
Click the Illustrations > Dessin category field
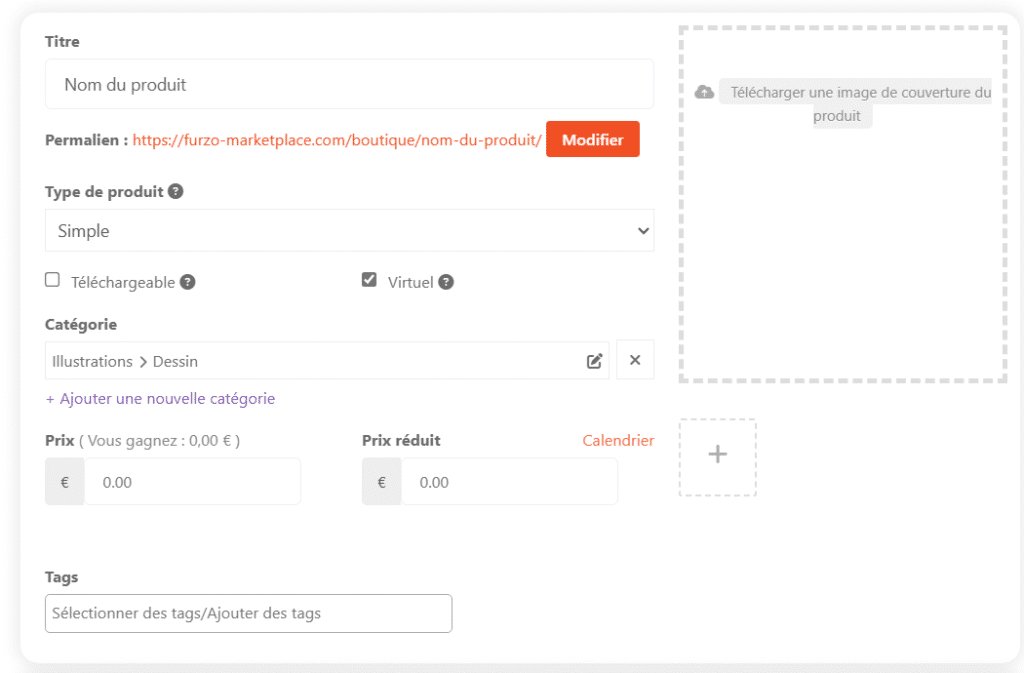tap(327, 360)
